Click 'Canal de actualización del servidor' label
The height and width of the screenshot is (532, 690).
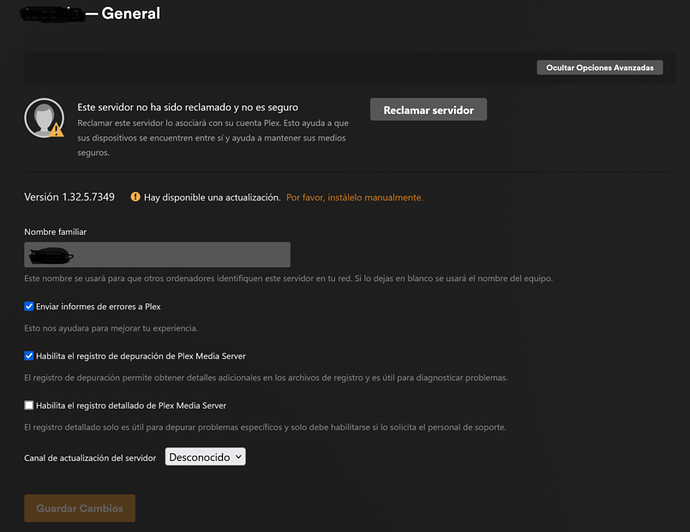click(x=90, y=458)
